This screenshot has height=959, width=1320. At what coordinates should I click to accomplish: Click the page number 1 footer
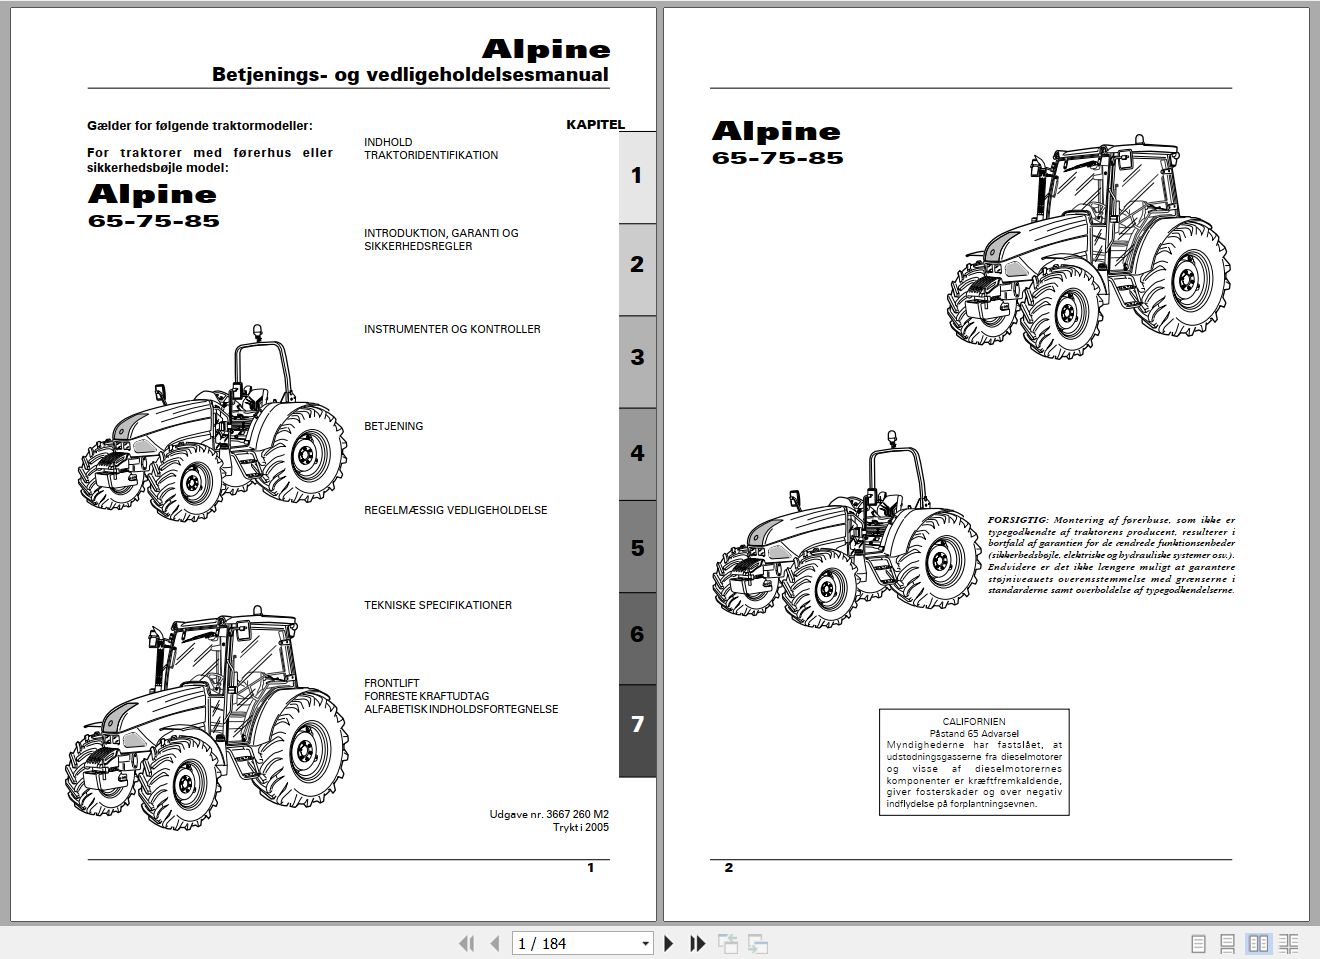[x=590, y=868]
